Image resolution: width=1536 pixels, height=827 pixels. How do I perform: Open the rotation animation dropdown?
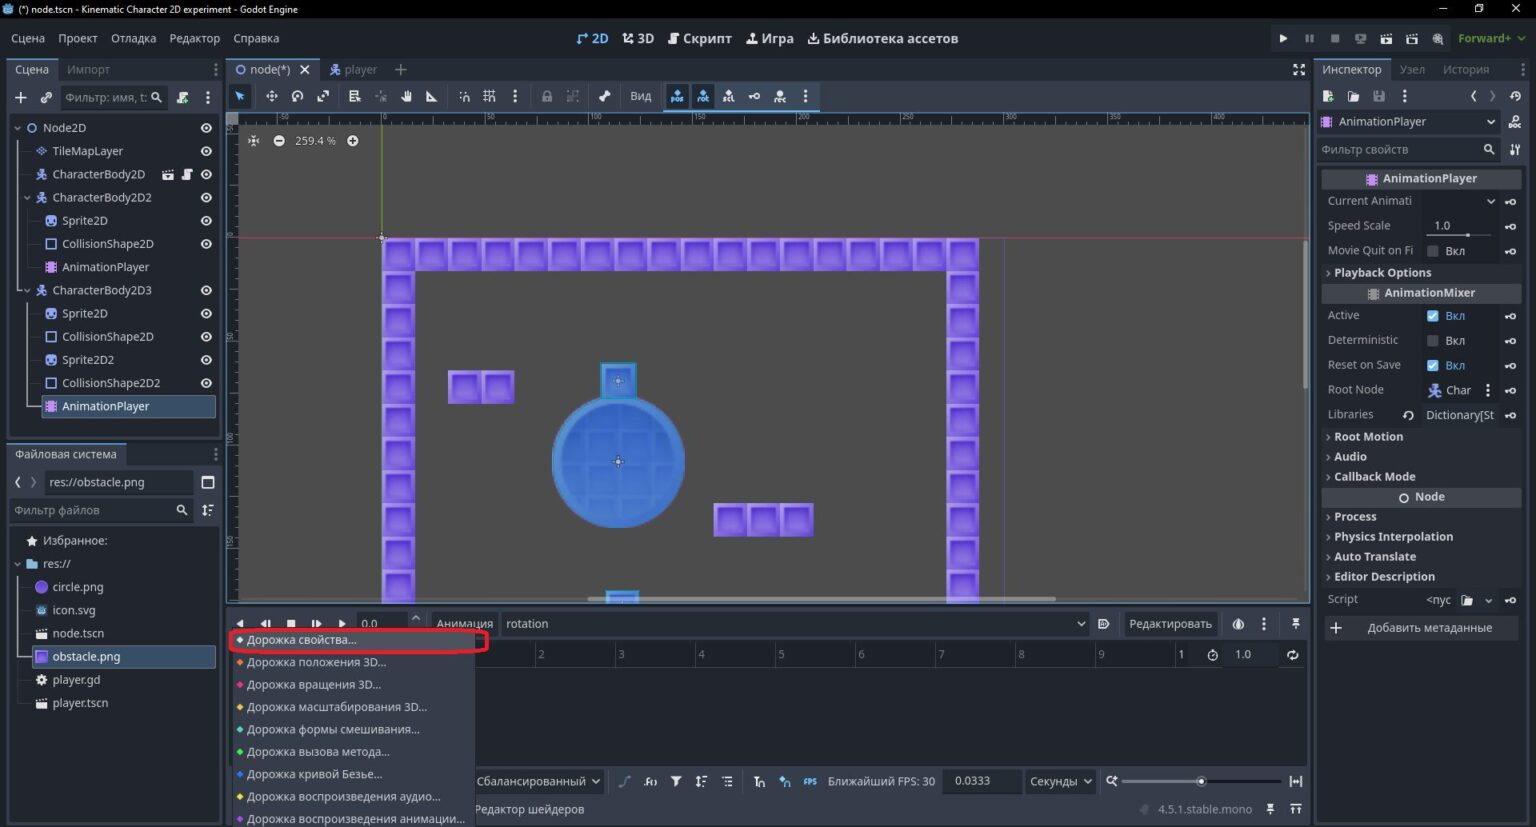pos(795,623)
